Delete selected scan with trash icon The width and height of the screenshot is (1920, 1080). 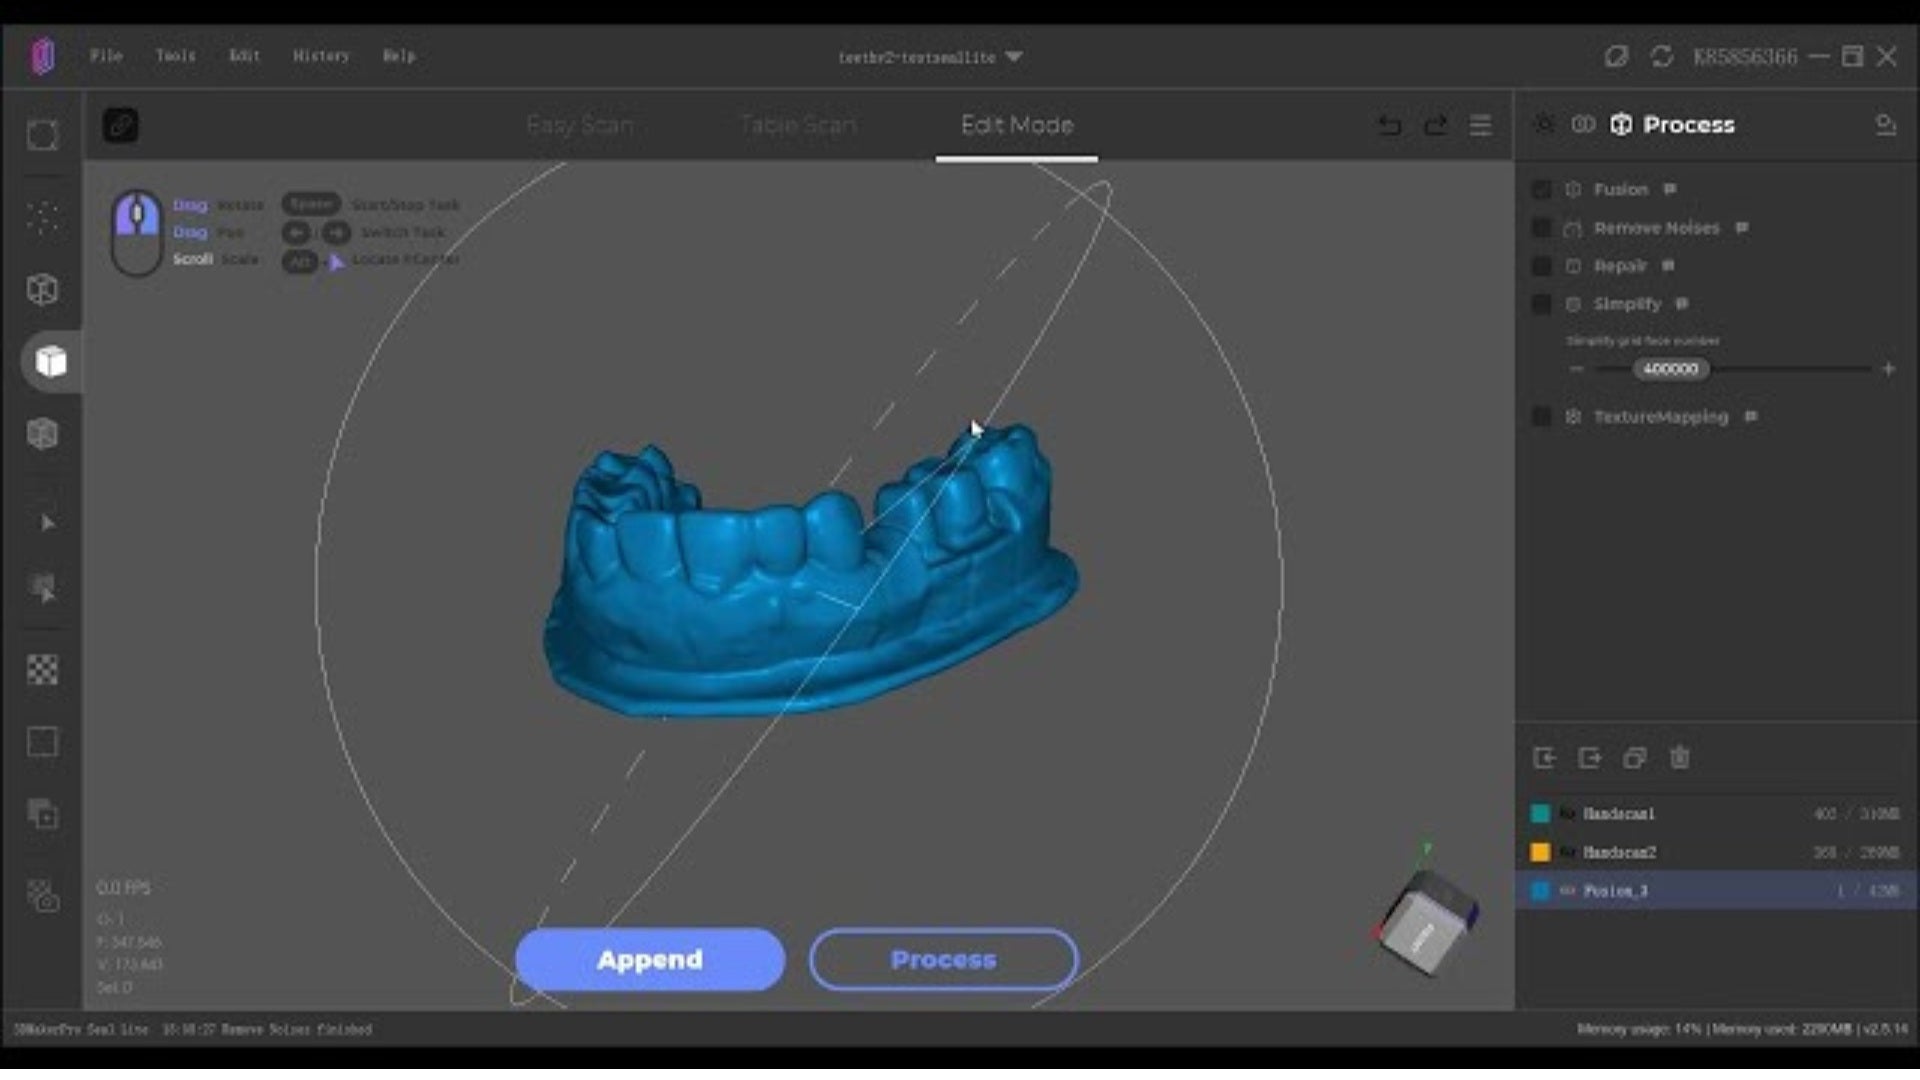point(1680,759)
